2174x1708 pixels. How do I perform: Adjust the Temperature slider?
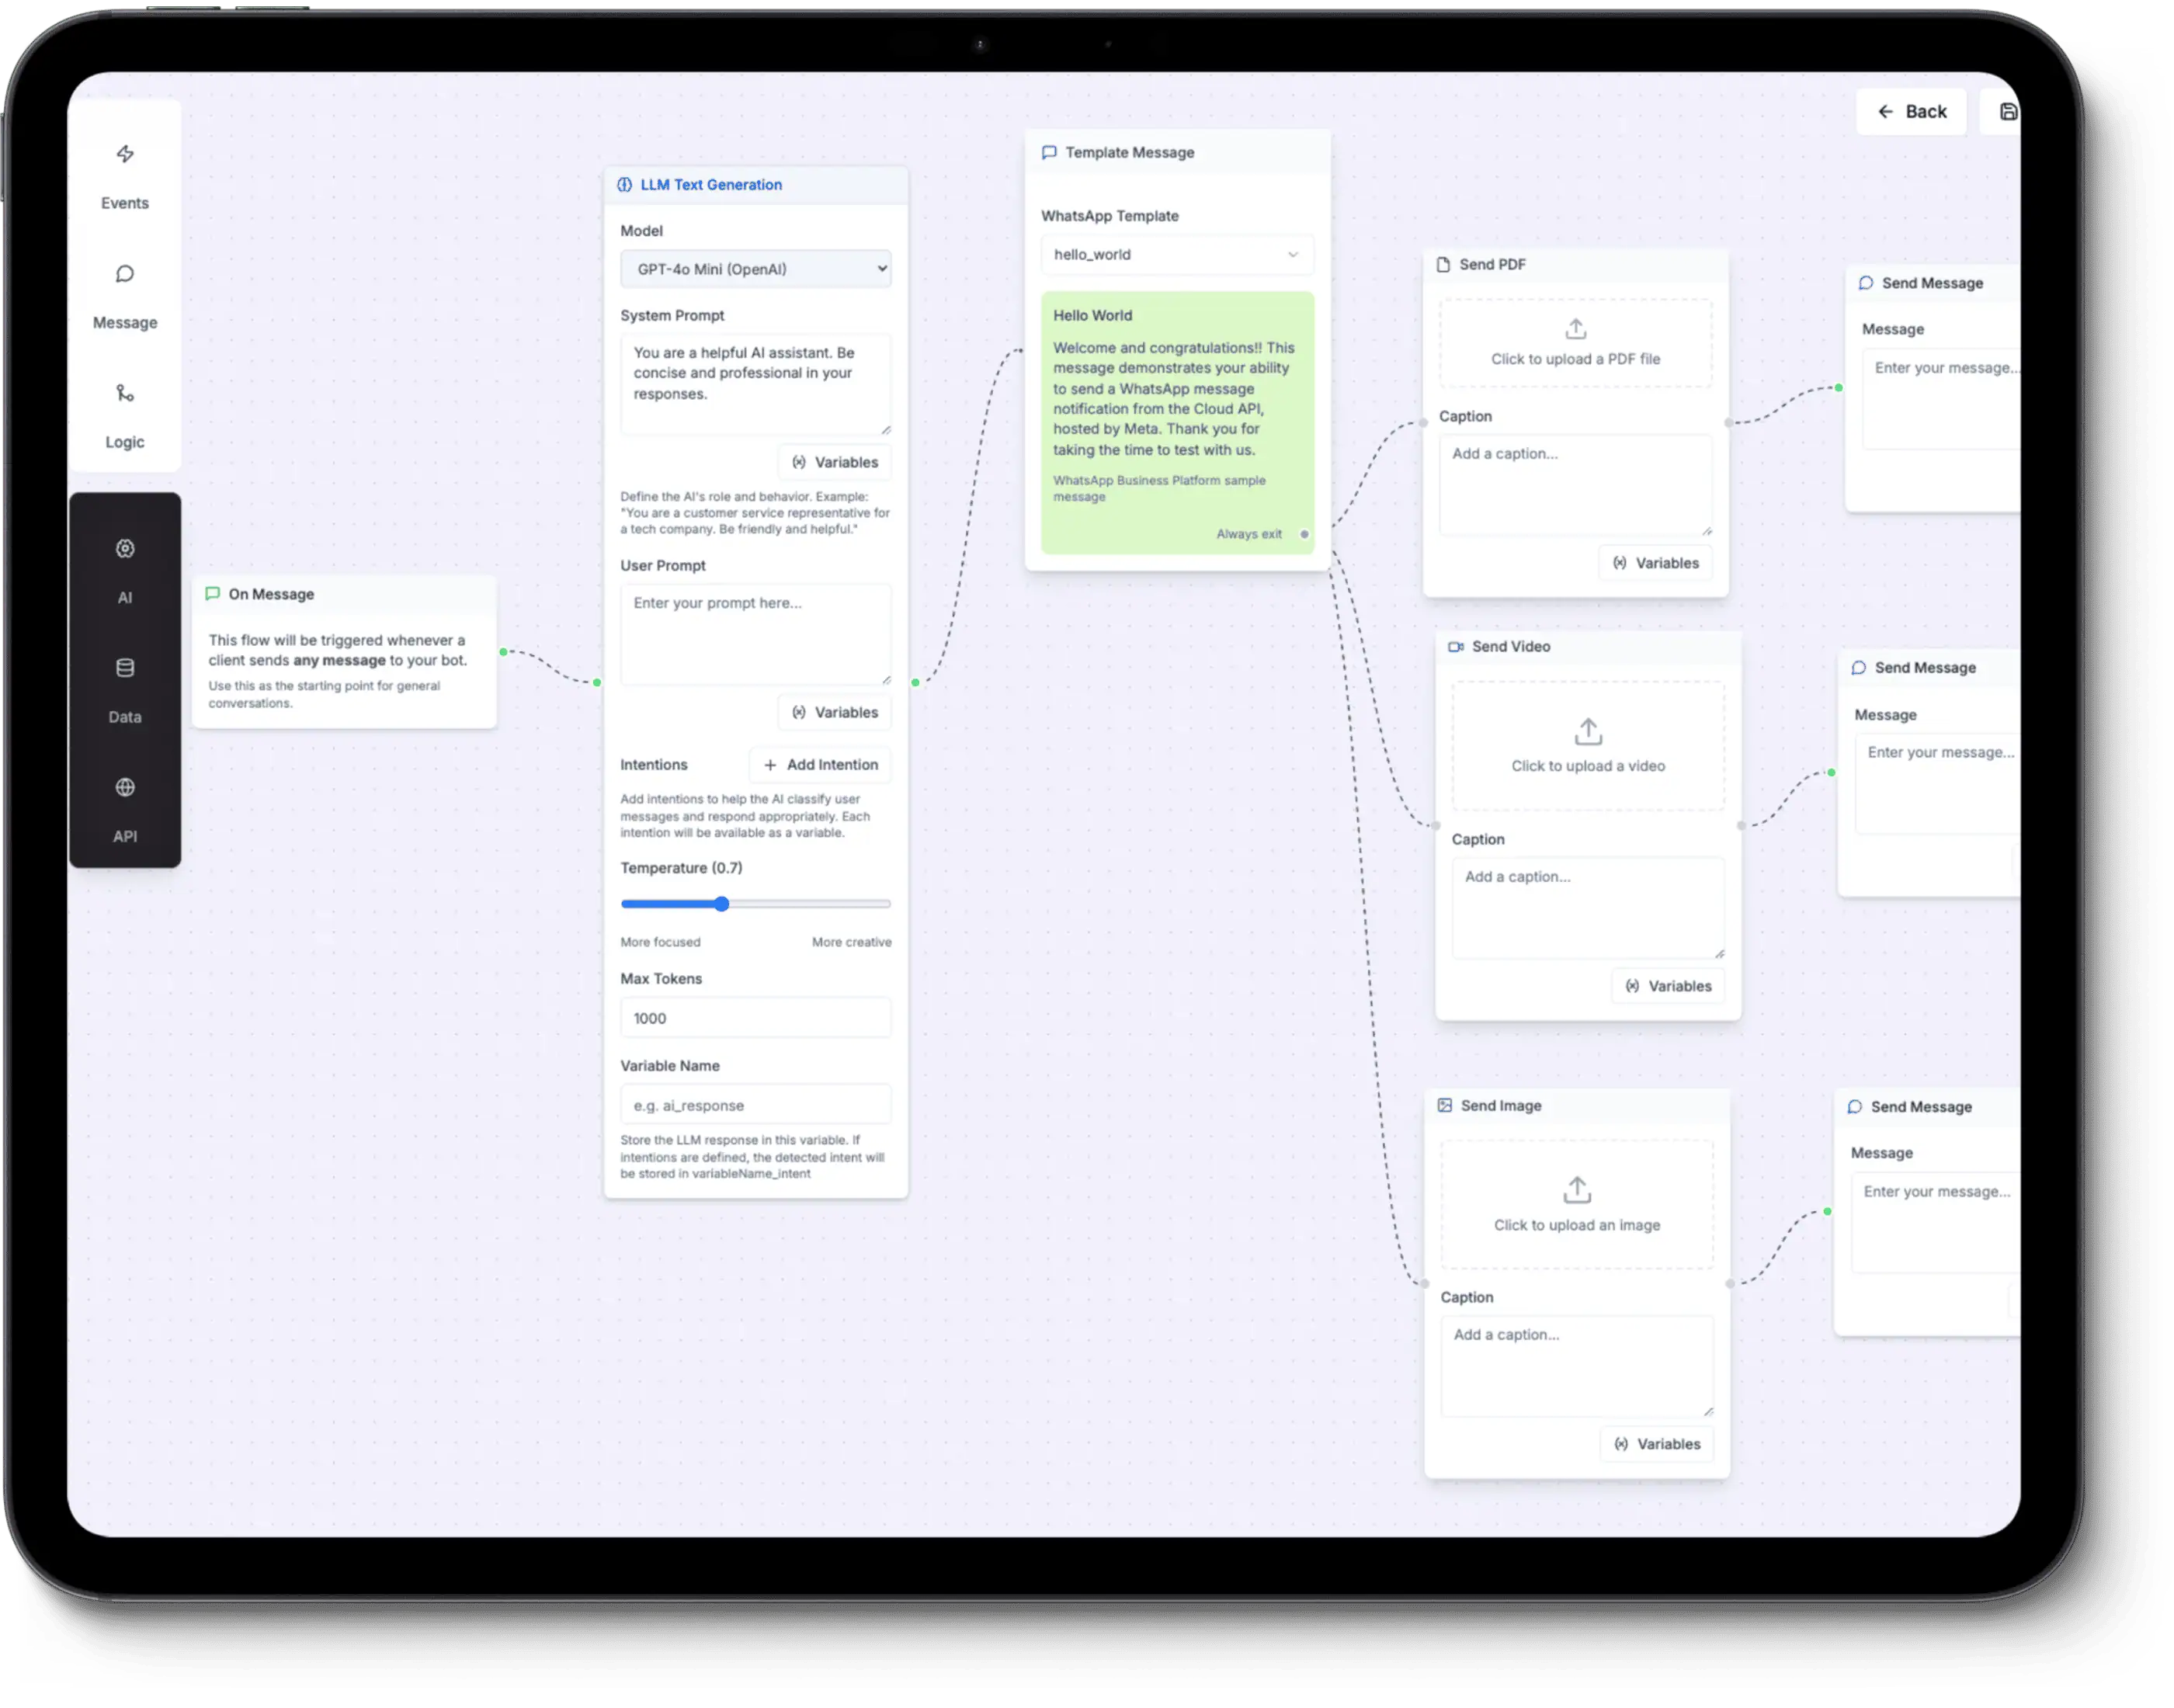[x=722, y=903]
